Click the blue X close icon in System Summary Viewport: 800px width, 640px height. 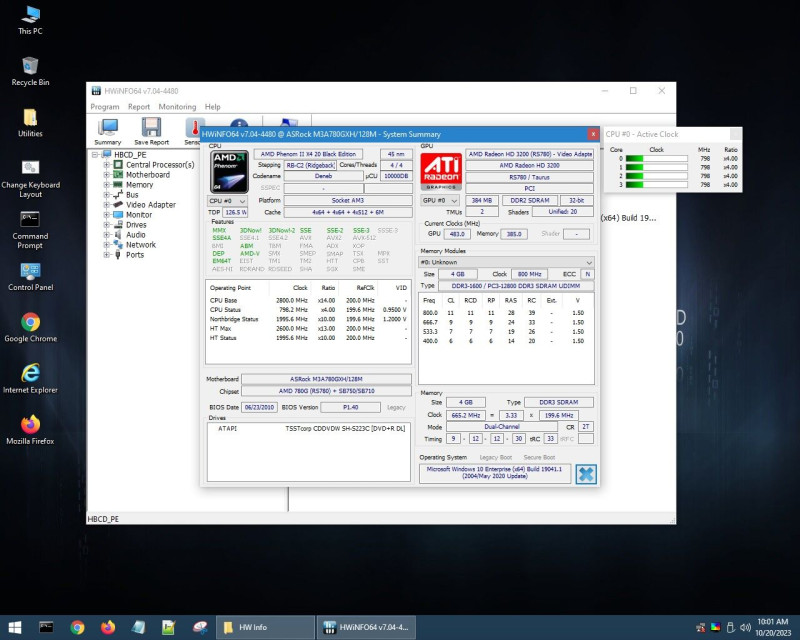click(x=586, y=474)
